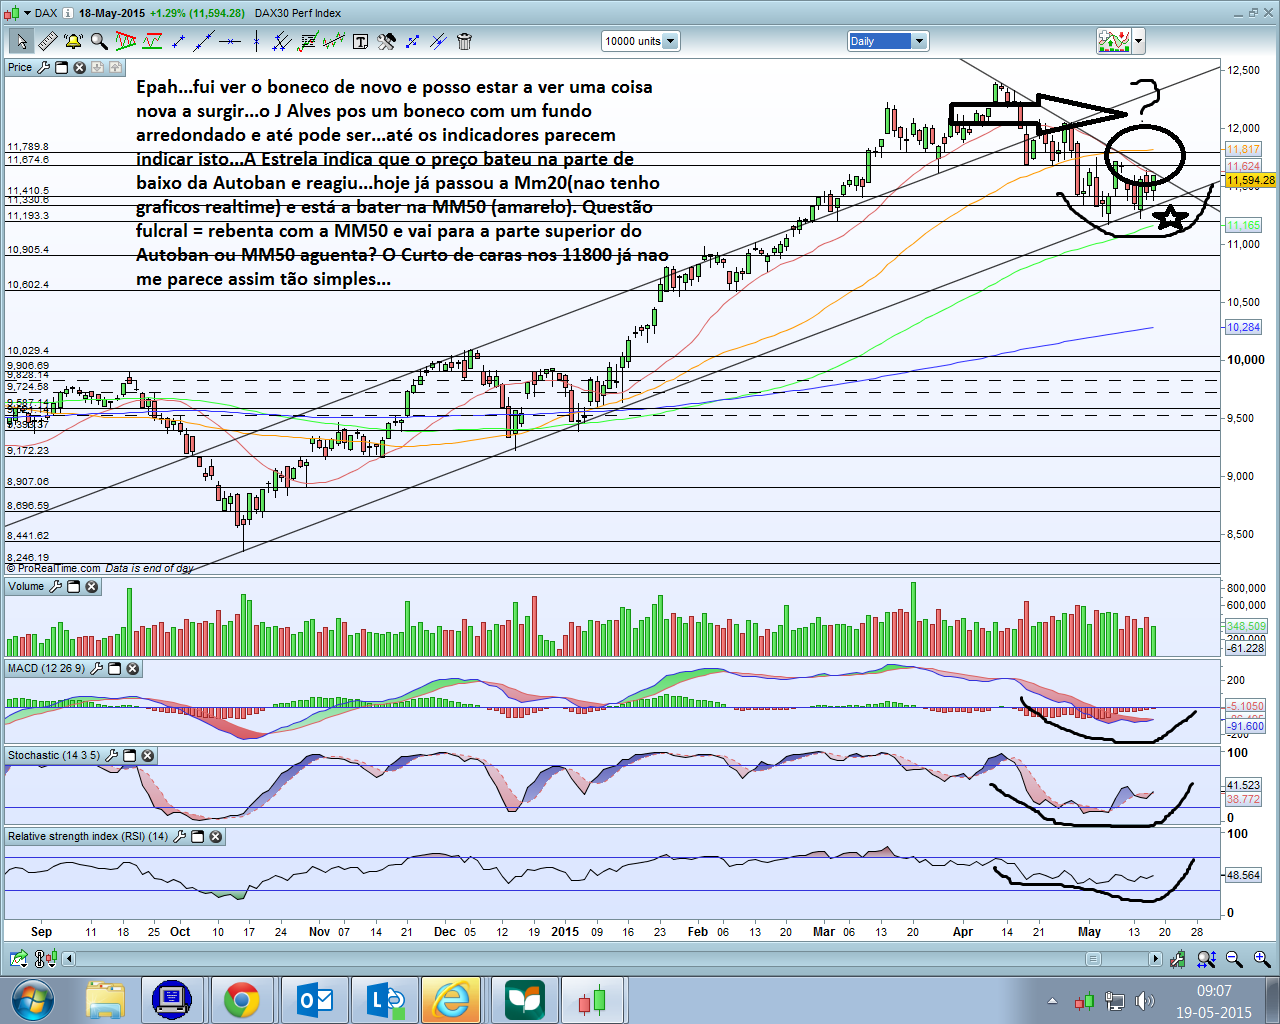The image size is (1280, 1024).
Task: Select the vertical line tool
Action: coord(256,41)
